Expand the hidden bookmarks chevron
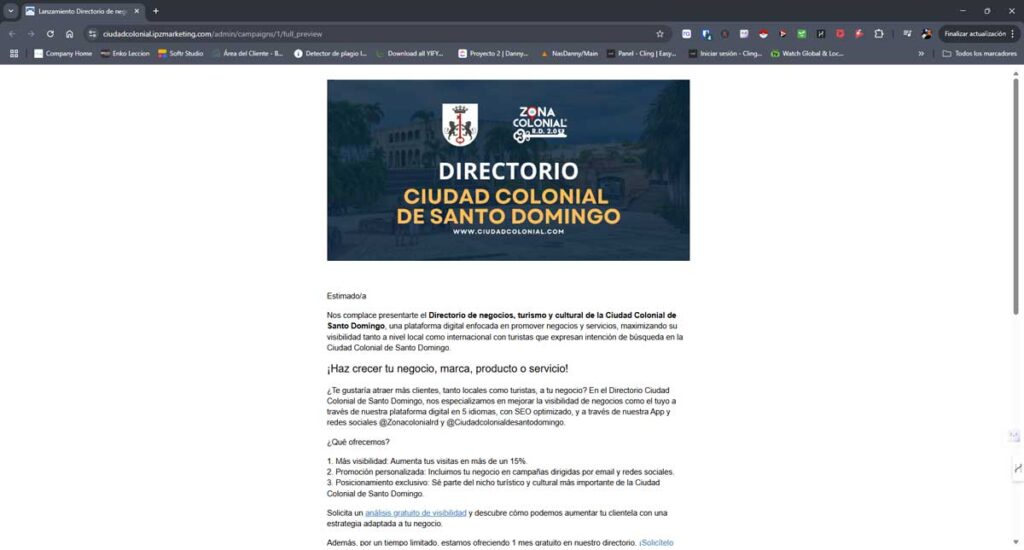 (x=921, y=54)
